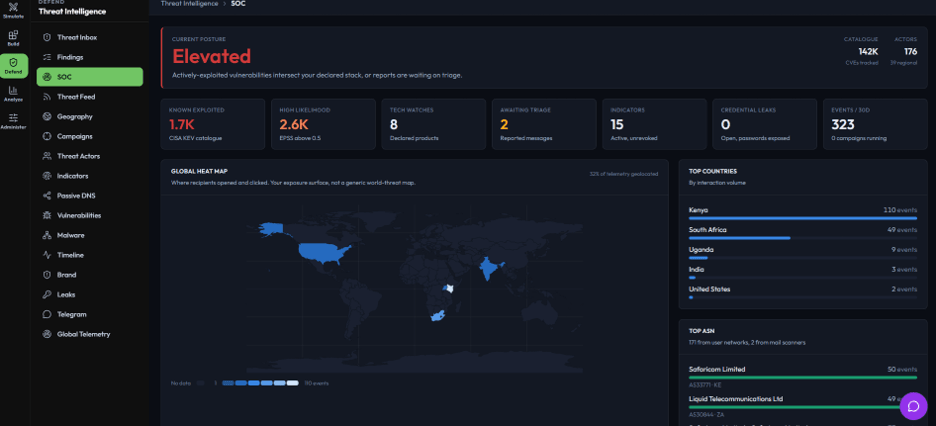The height and width of the screenshot is (426, 936).
Task: Click the United States on heat map
Action: pos(322,252)
